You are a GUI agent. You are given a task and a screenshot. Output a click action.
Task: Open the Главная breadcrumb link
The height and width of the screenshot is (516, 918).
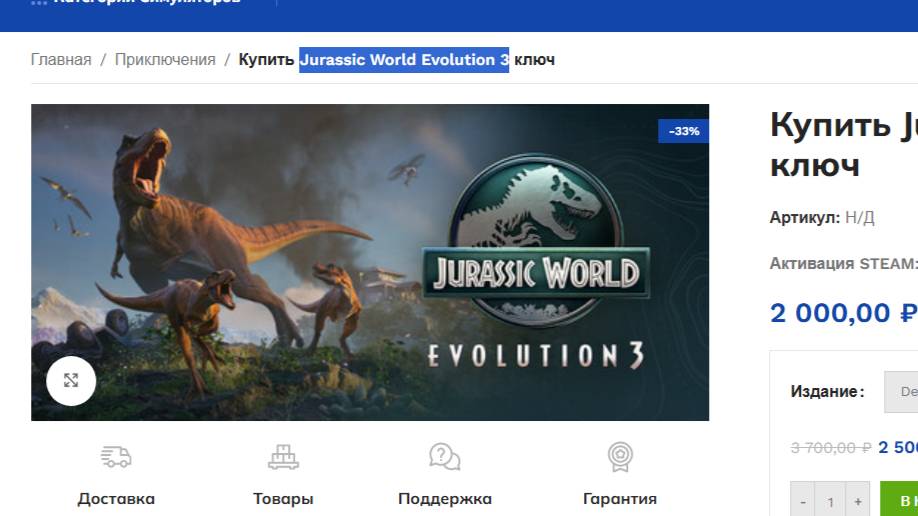point(61,60)
